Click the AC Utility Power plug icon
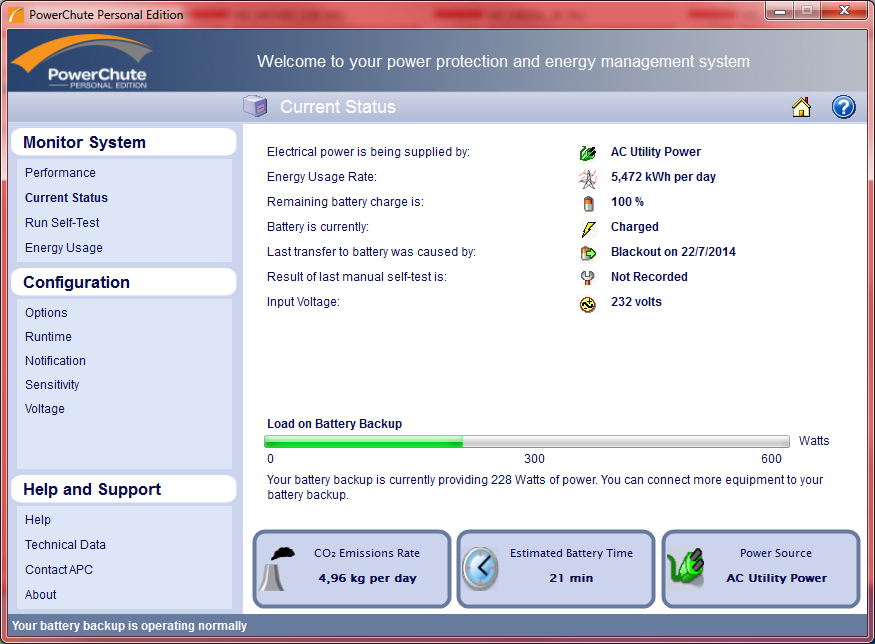This screenshot has height=644, width=875. click(x=587, y=153)
